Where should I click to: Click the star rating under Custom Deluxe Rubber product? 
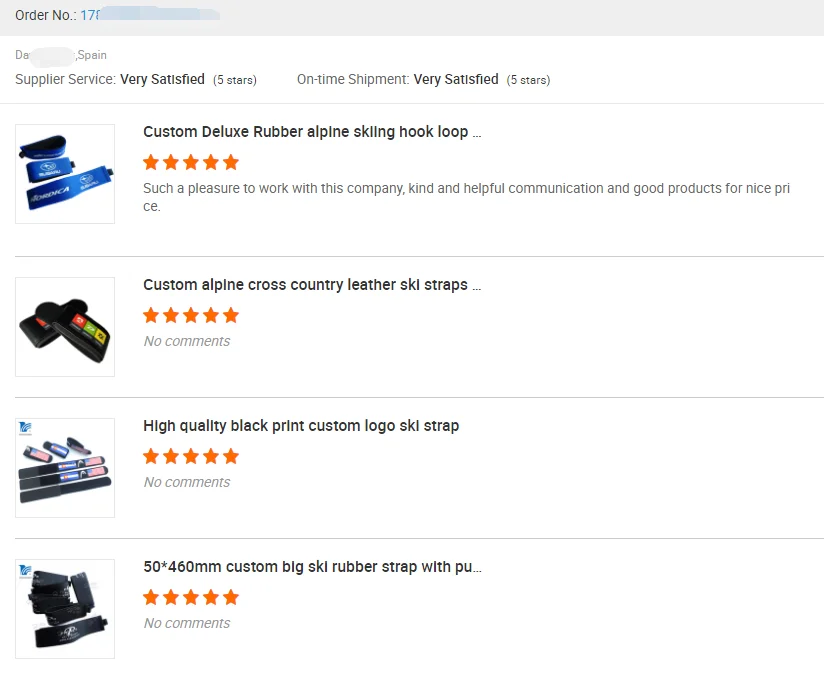pyautogui.click(x=191, y=162)
